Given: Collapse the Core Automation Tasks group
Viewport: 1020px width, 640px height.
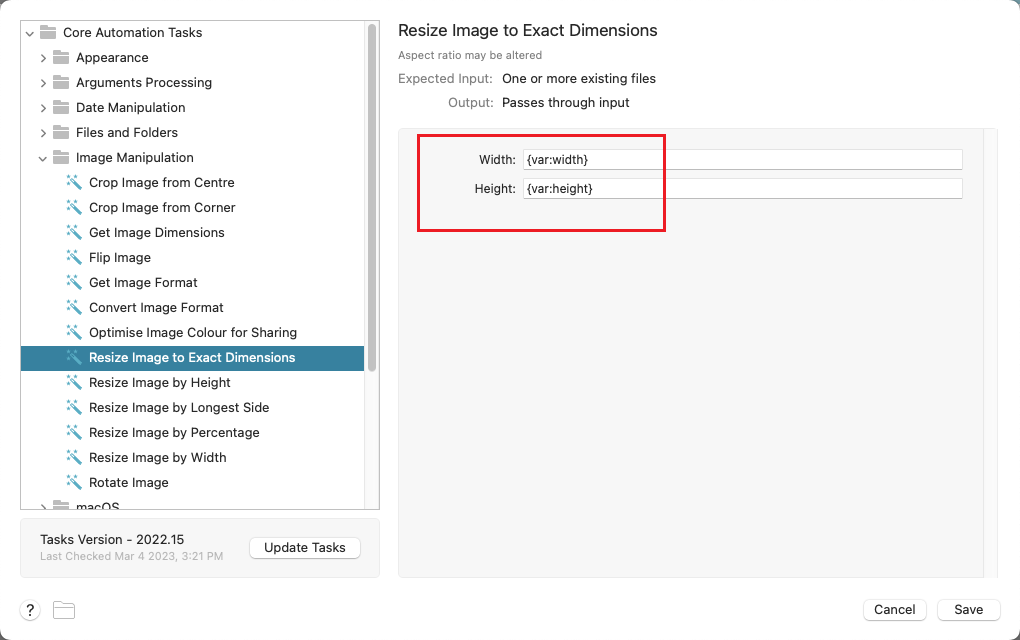Looking at the screenshot, I should (30, 33).
